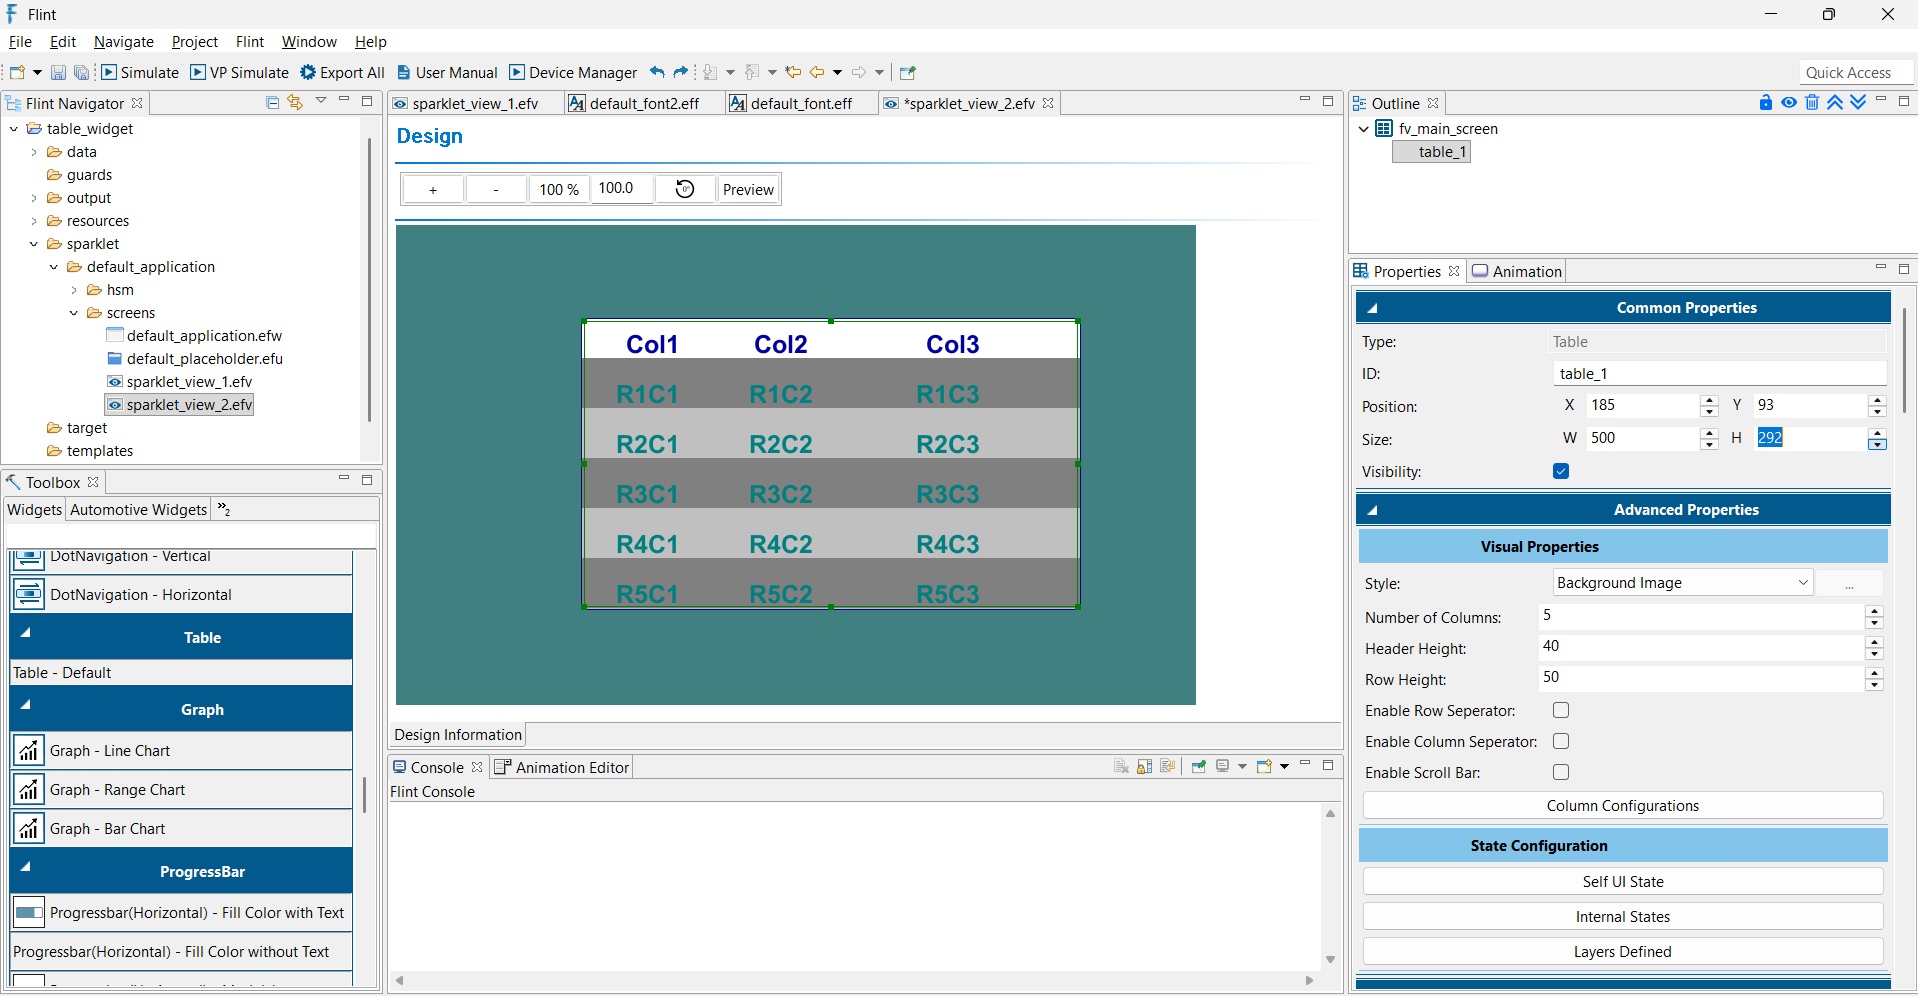The width and height of the screenshot is (1918, 996).
Task: Click the move down double-chevron icon
Action: point(1858,103)
